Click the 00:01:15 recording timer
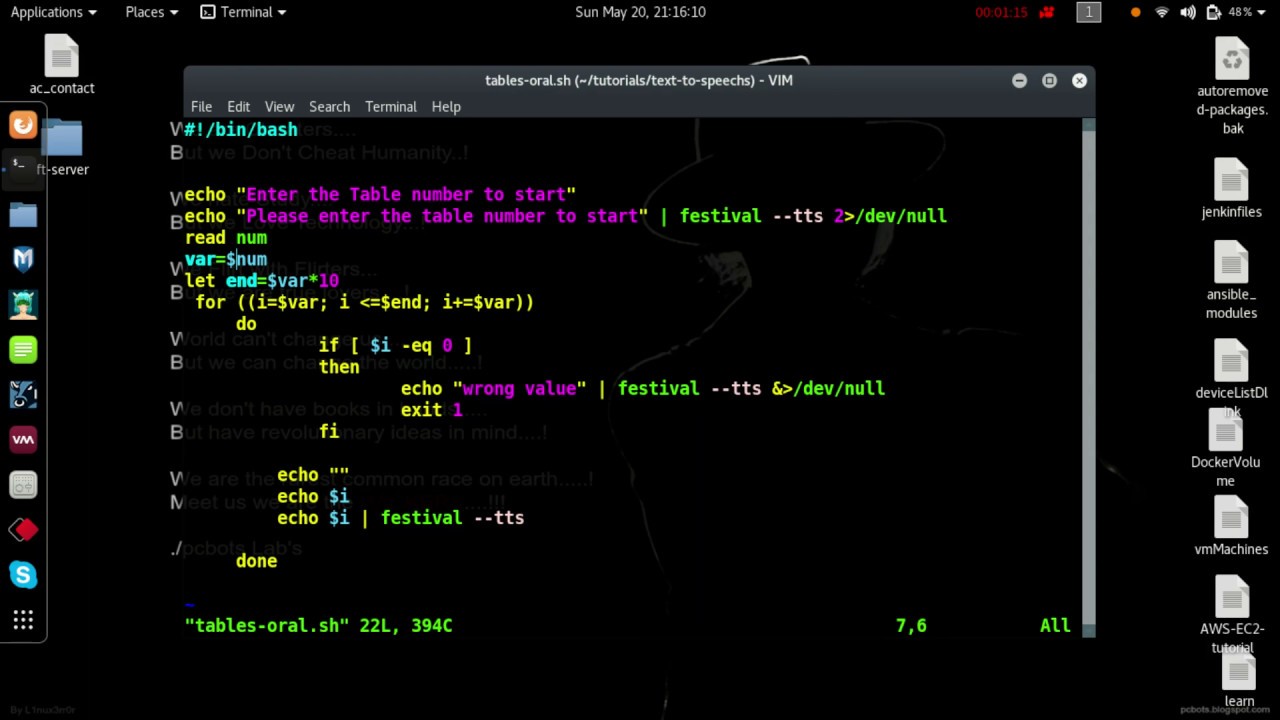The width and height of the screenshot is (1280, 720). (1001, 12)
